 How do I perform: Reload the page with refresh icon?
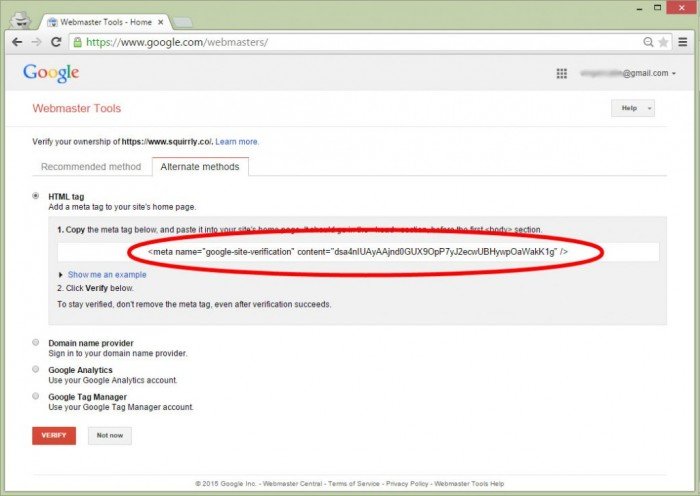point(55,43)
